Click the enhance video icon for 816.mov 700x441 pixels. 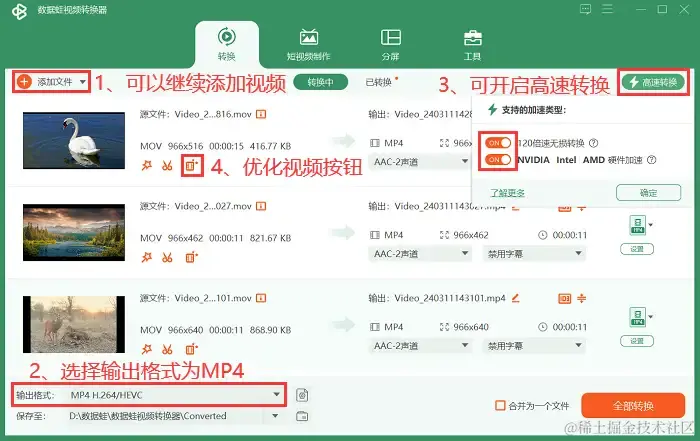(x=192, y=166)
